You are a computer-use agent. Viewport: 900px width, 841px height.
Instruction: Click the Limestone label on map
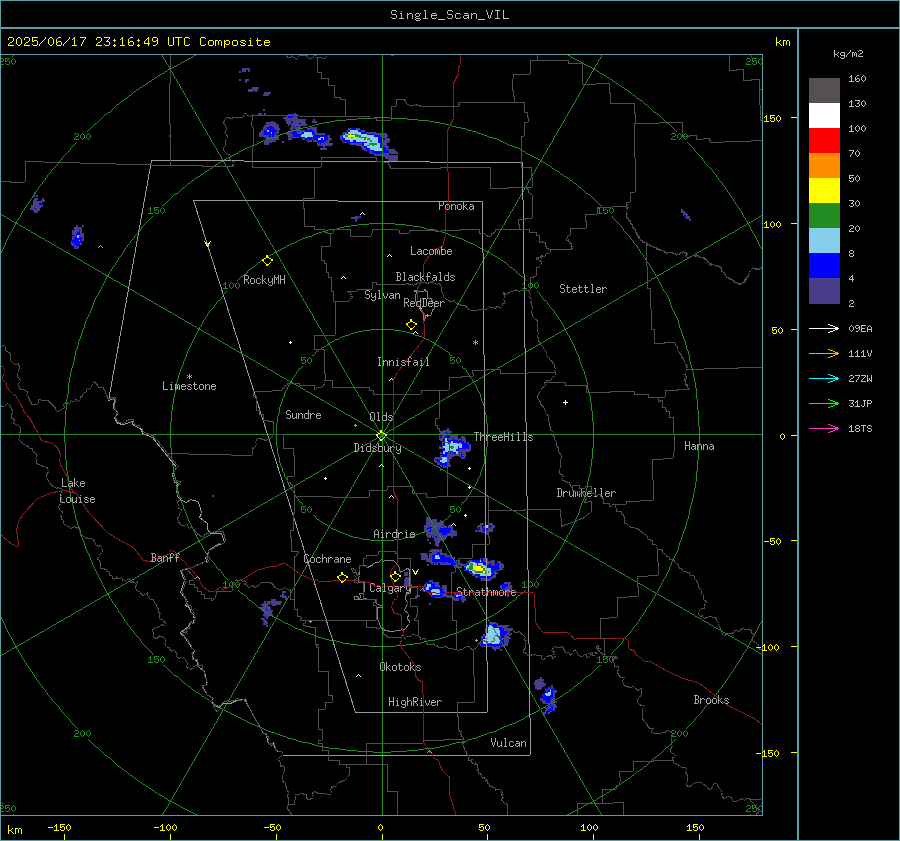pos(189,386)
